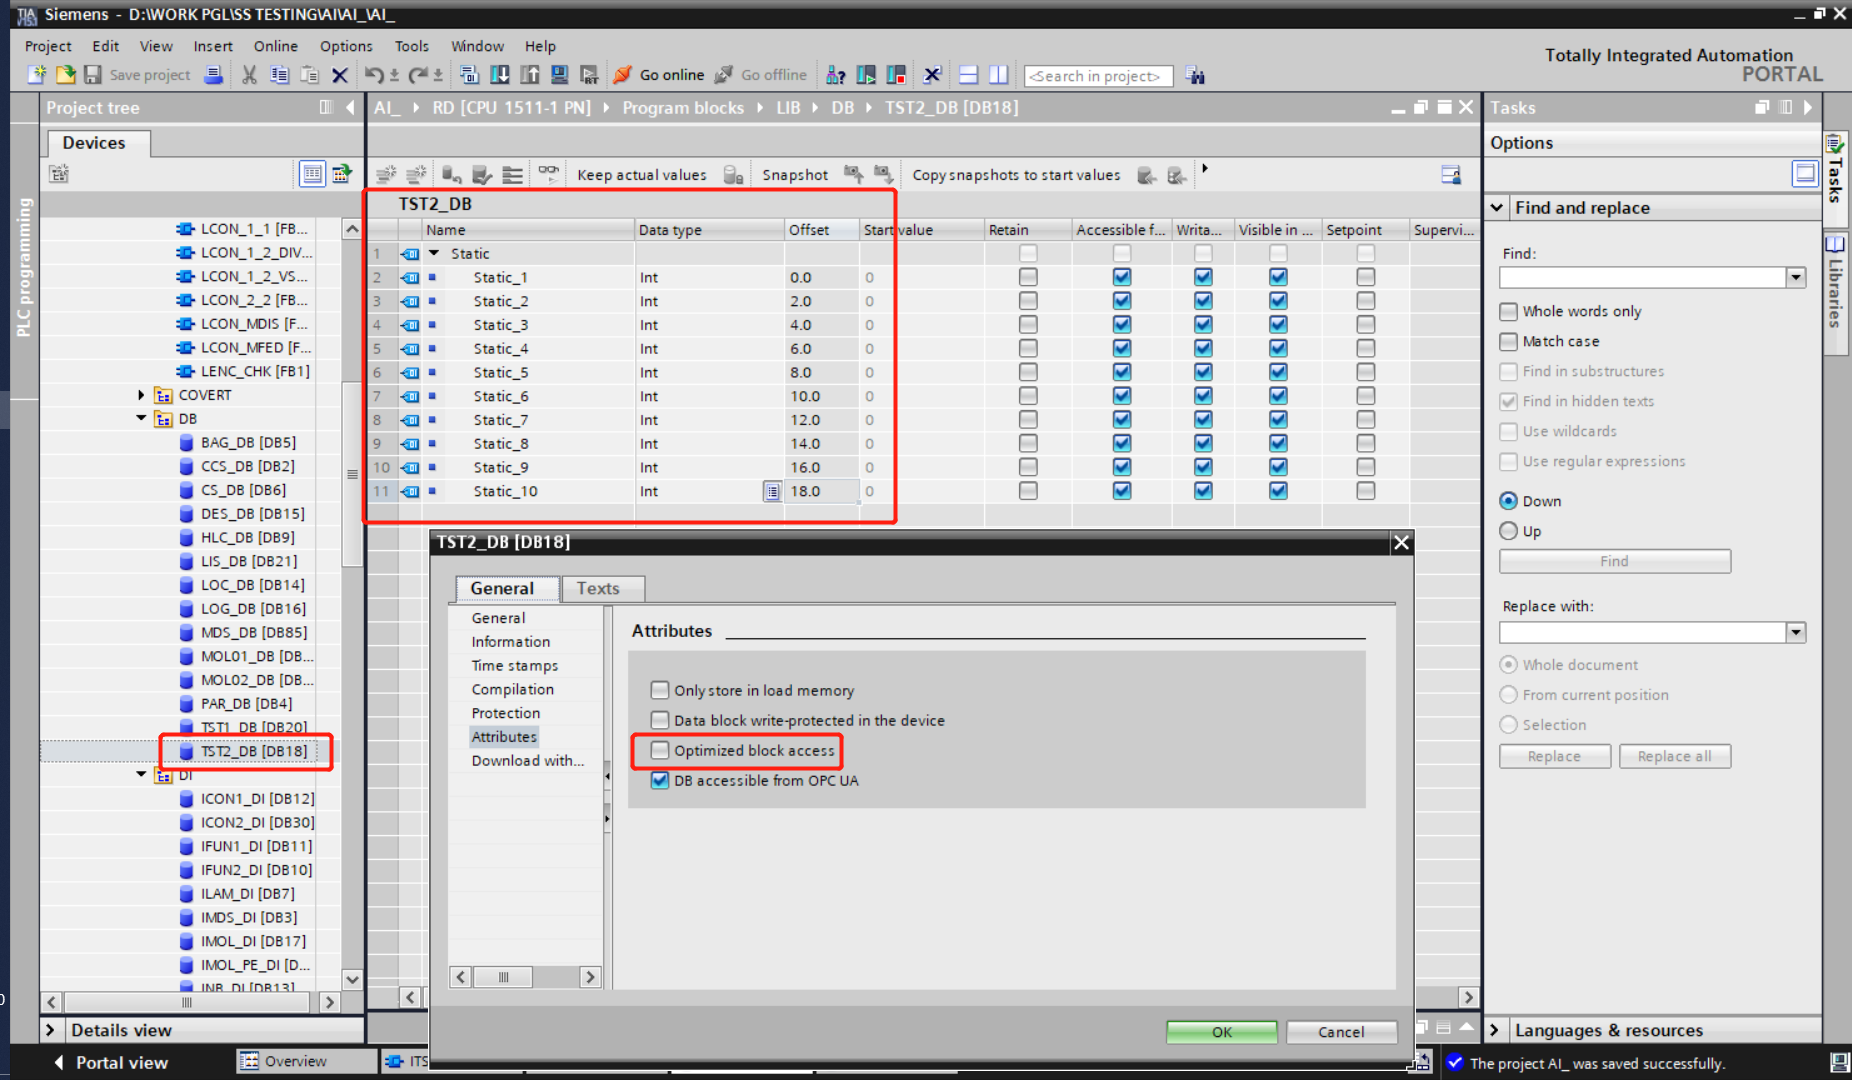Open the Online menu
Viewport: 1852px width, 1080px height.
(275, 46)
